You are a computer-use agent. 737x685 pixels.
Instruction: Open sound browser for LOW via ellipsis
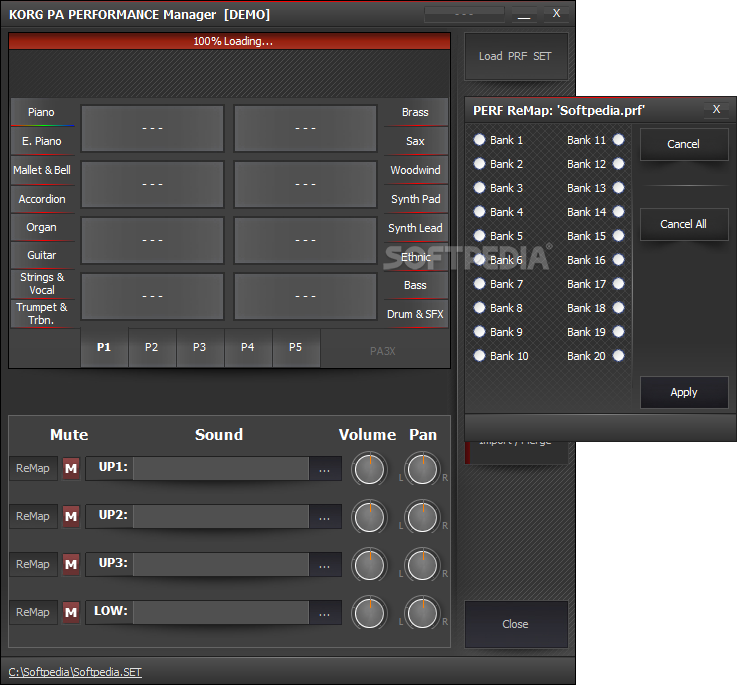(x=325, y=613)
